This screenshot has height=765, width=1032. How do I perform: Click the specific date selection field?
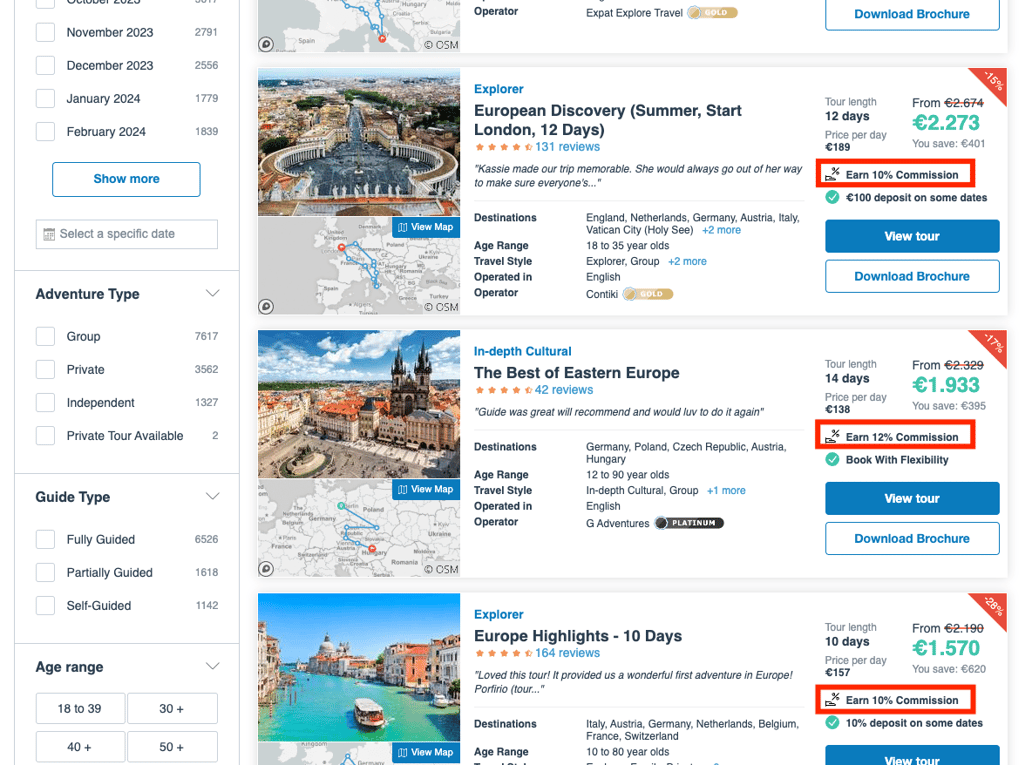126,234
